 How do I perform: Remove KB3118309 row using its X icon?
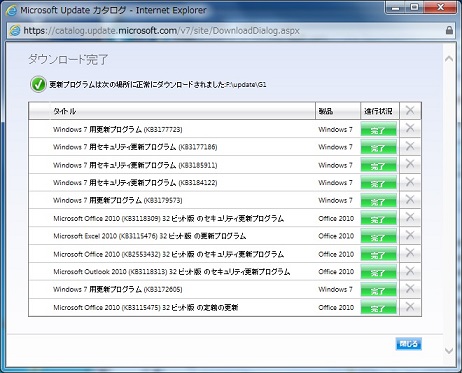click(410, 217)
